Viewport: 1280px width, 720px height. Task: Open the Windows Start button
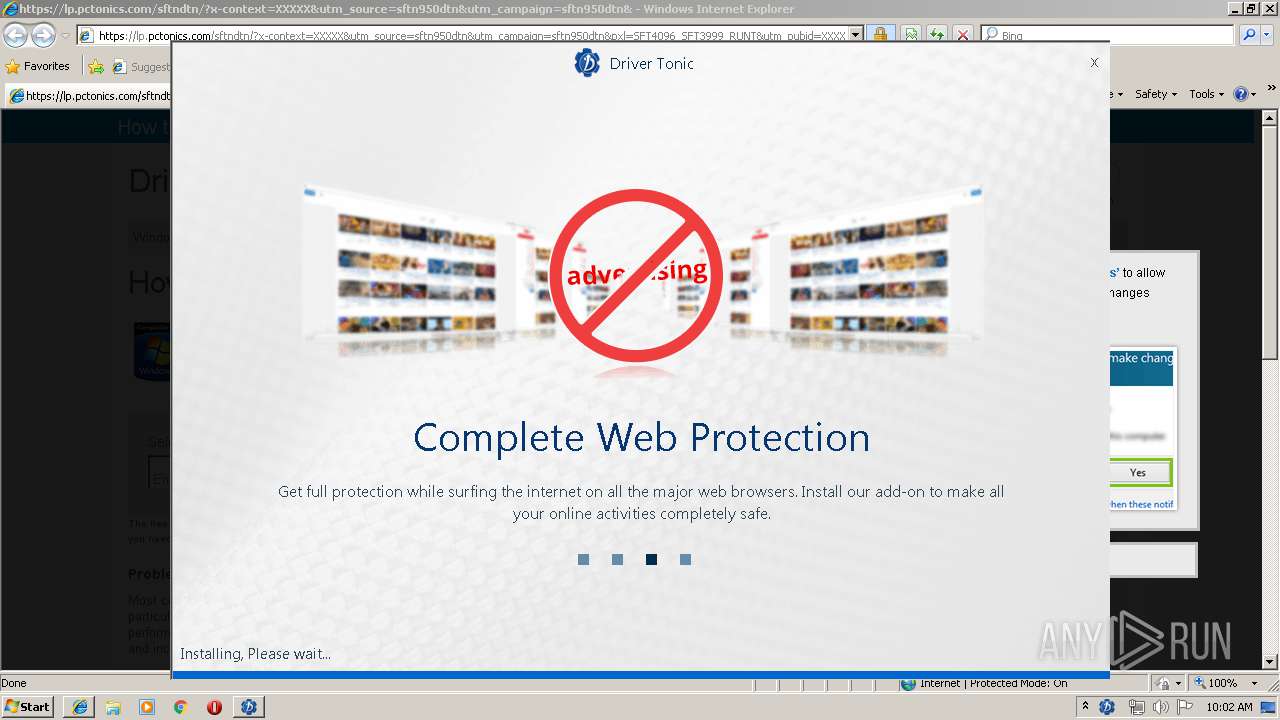(28, 706)
